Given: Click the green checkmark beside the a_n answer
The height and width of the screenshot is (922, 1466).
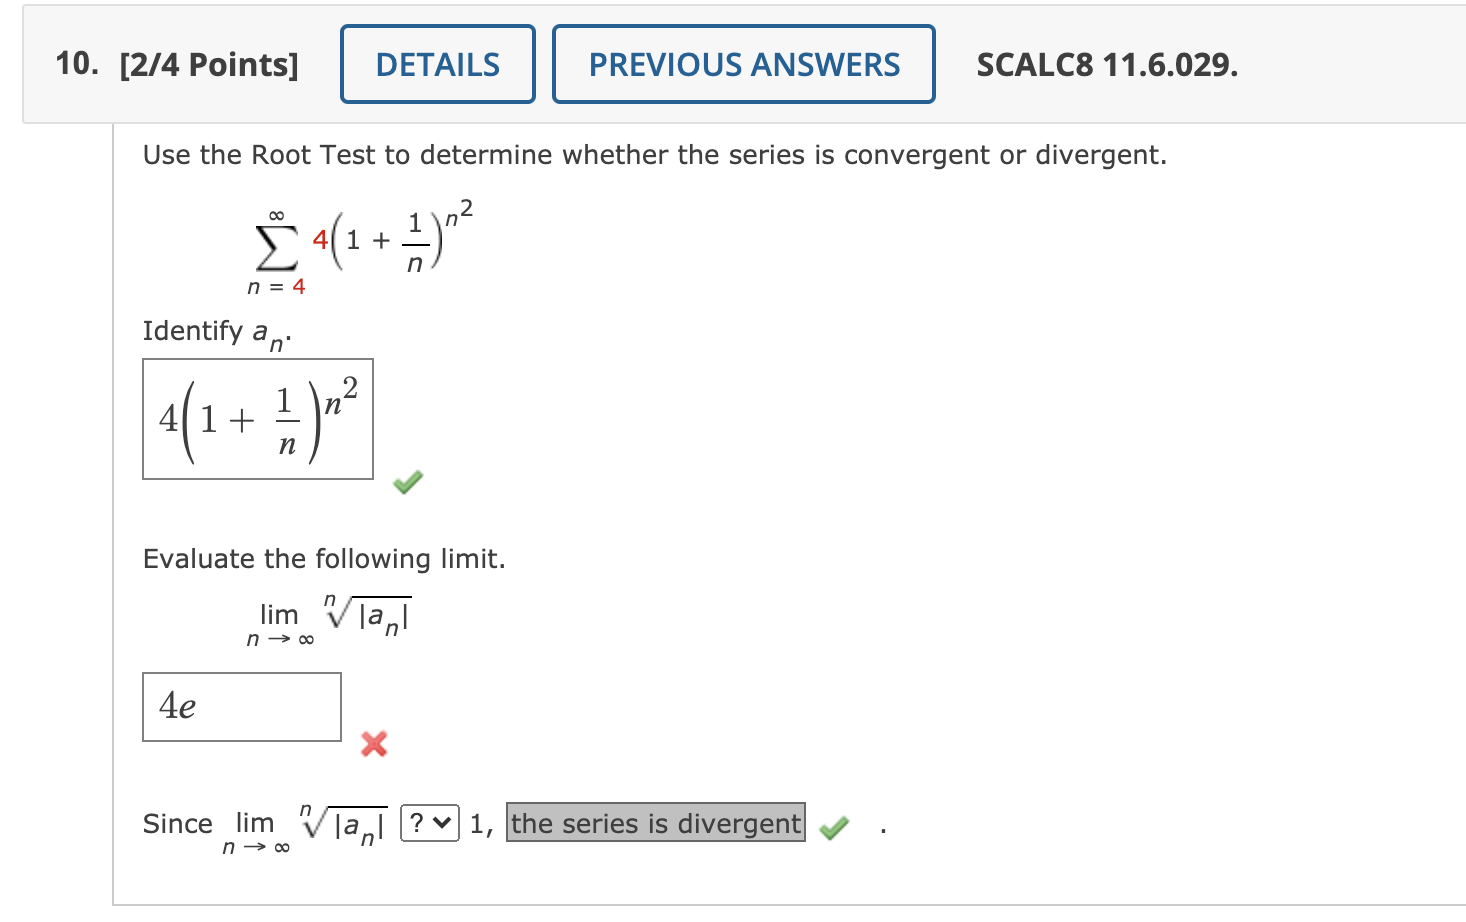Looking at the screenshot, I should click(406, 481).
